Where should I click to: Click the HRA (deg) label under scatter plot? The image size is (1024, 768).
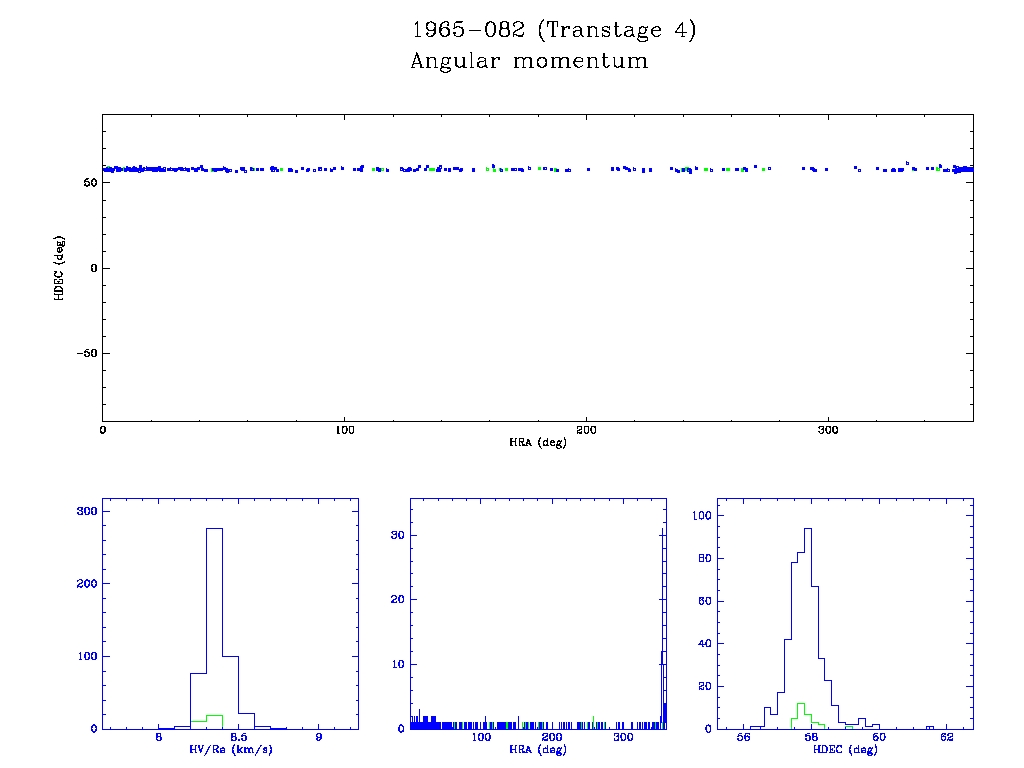(537, 442)
